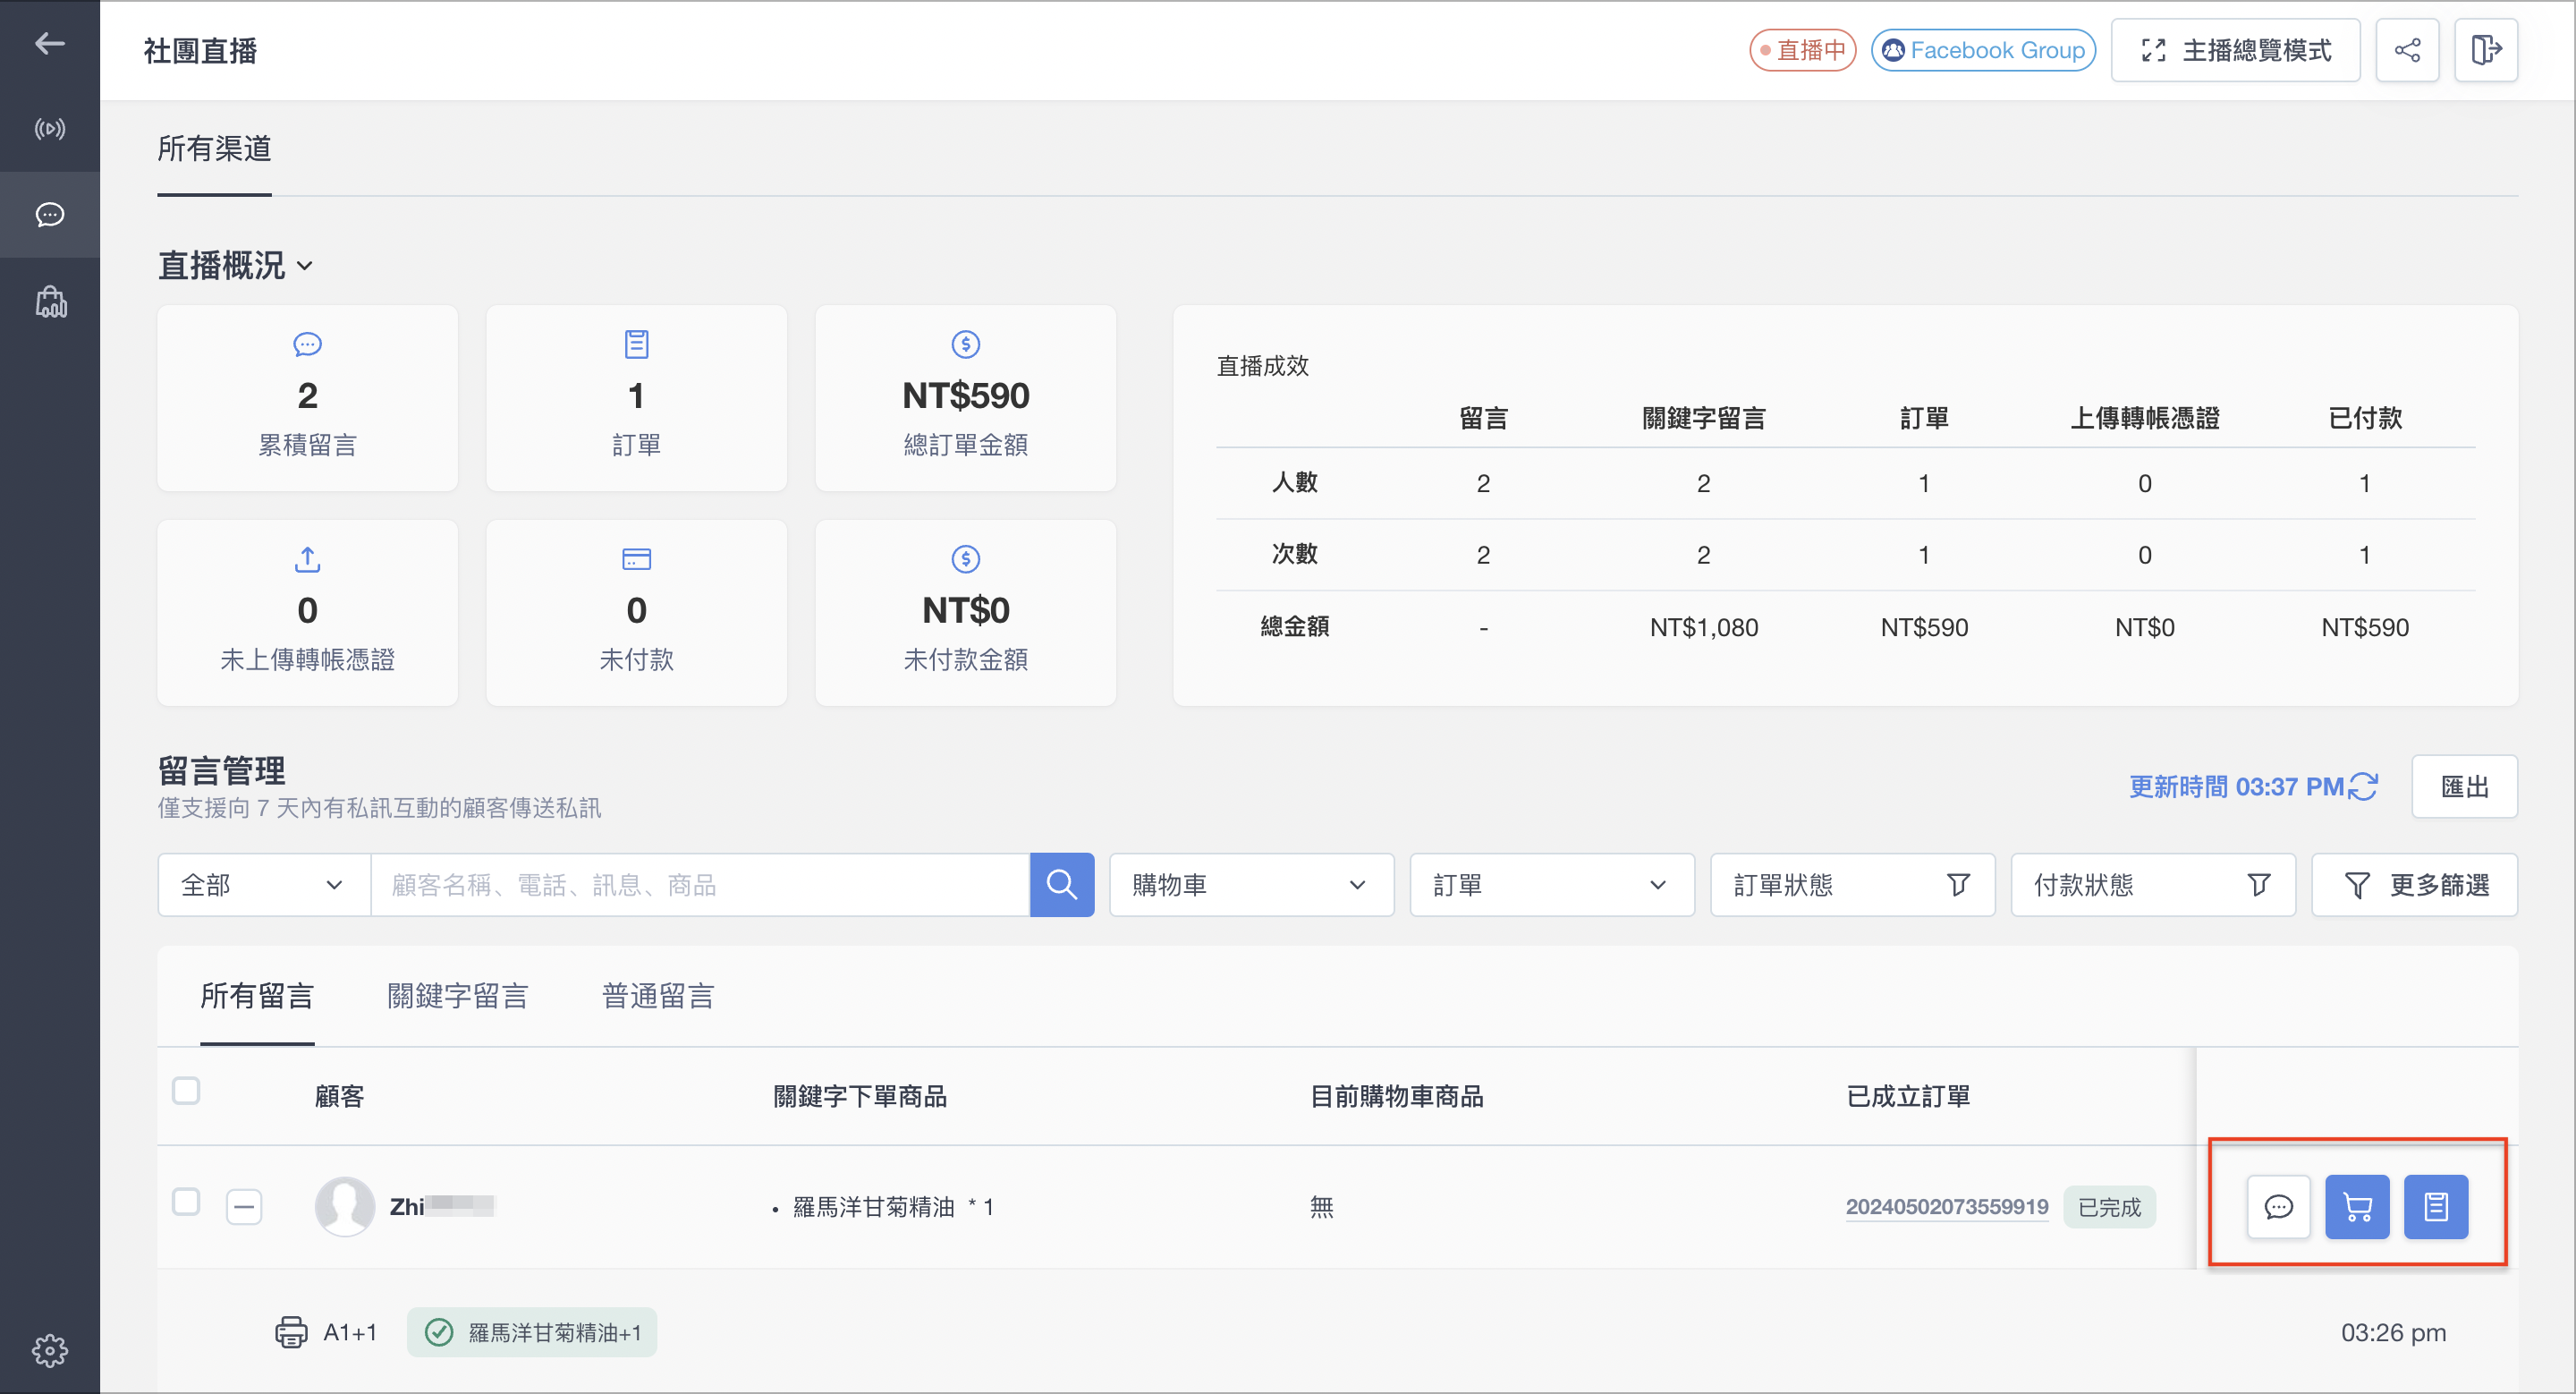Click the NT$1,080 cell in table

[1703, 627]
